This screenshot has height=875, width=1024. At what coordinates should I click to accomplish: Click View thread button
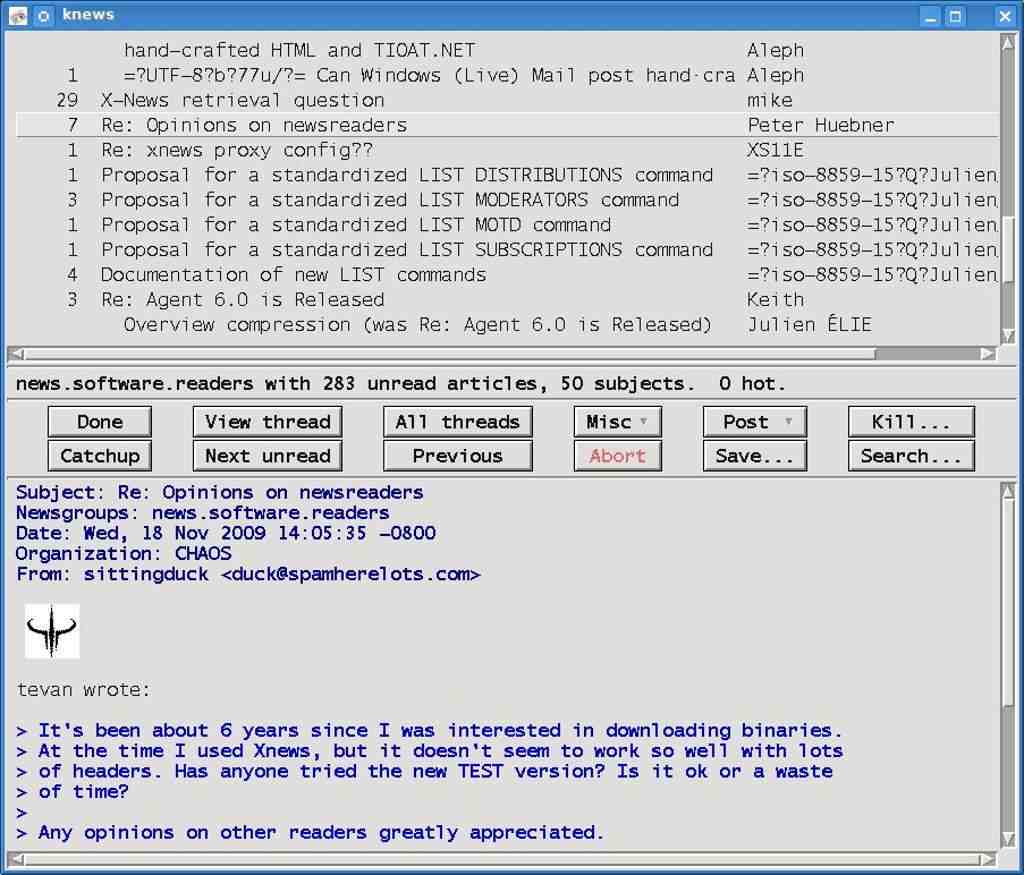267,422
